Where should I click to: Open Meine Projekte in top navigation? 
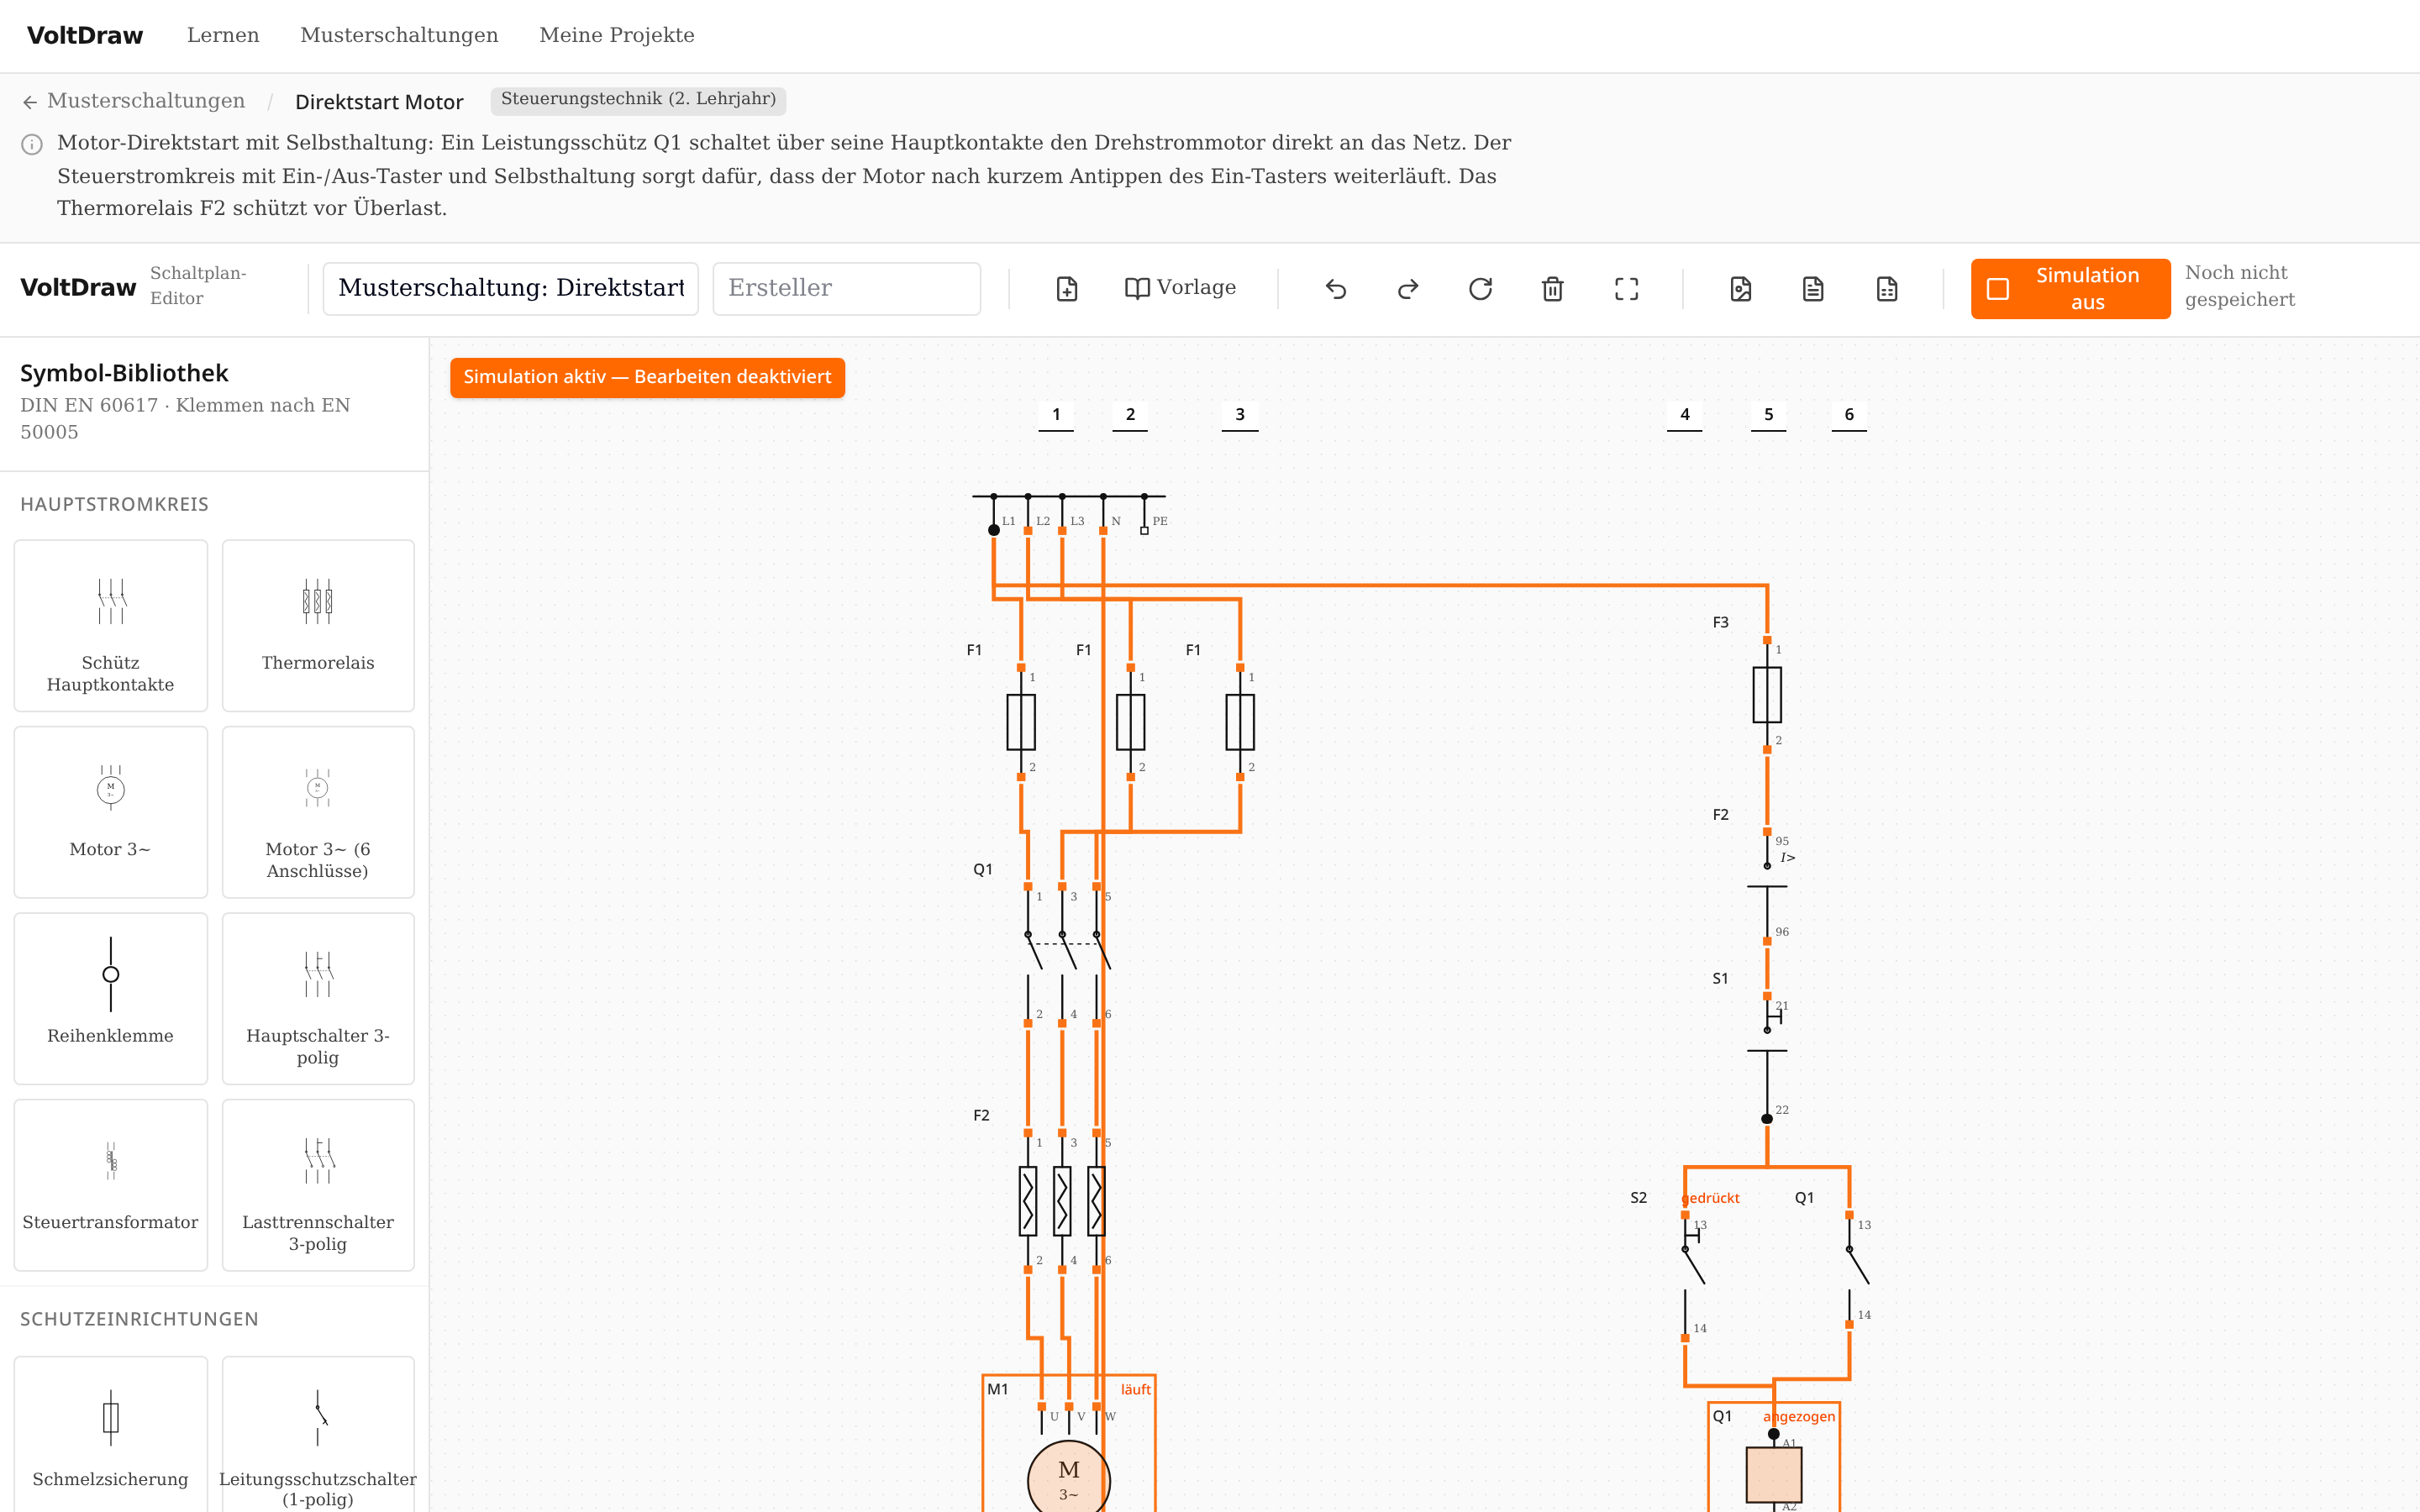[x=617, y=35]
